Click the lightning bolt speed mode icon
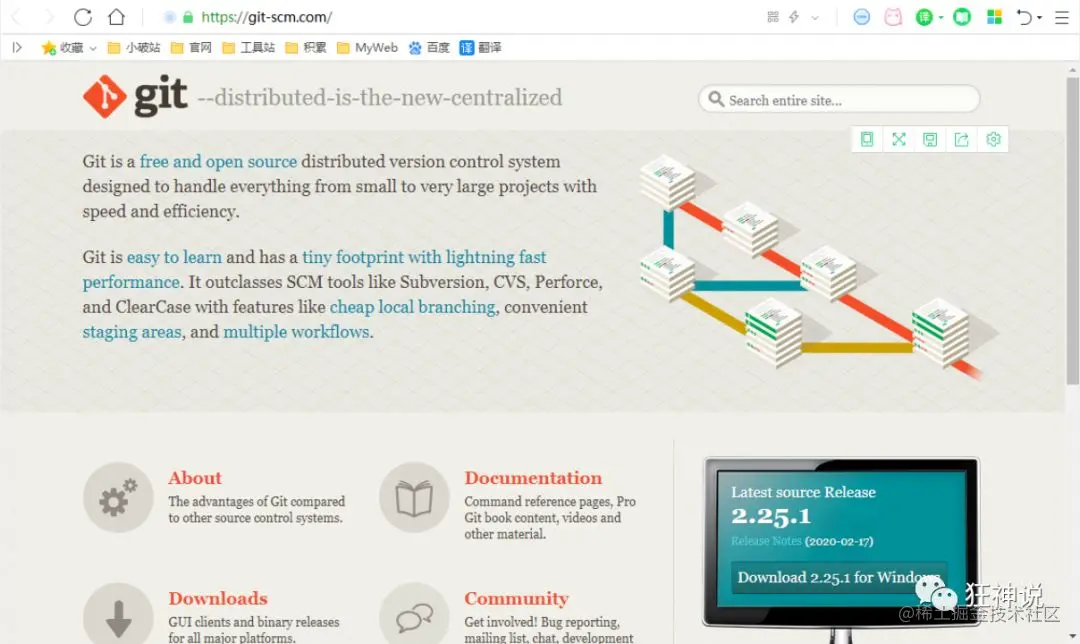The height and width of the screenshot is (644, 1080). pos(794,17)
